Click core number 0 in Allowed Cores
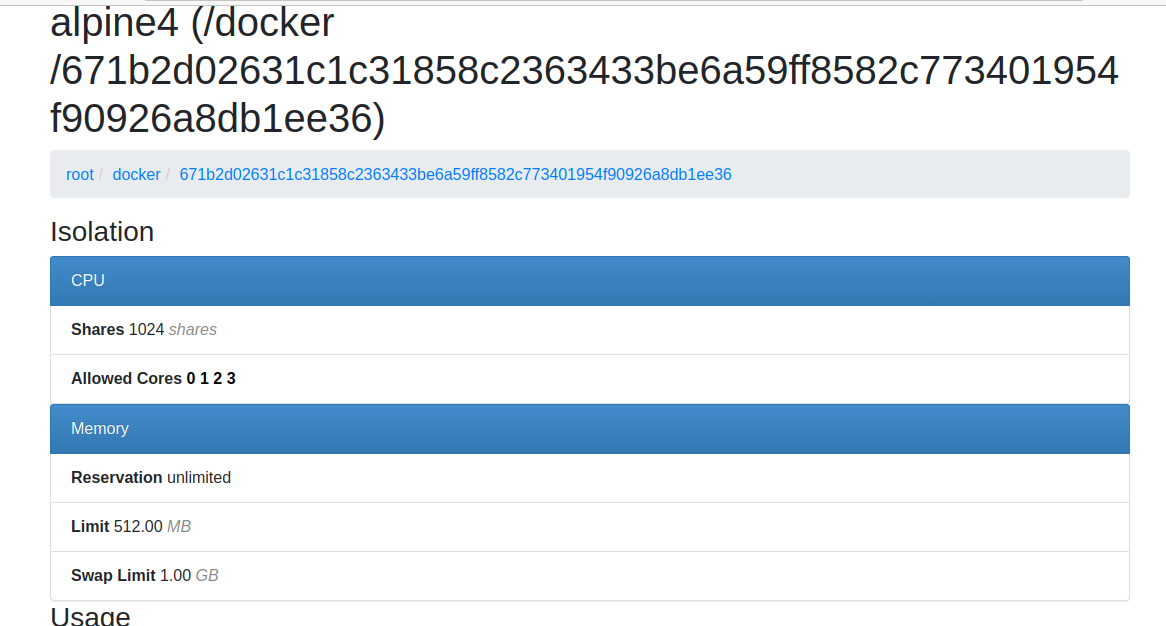 [191, 378]
